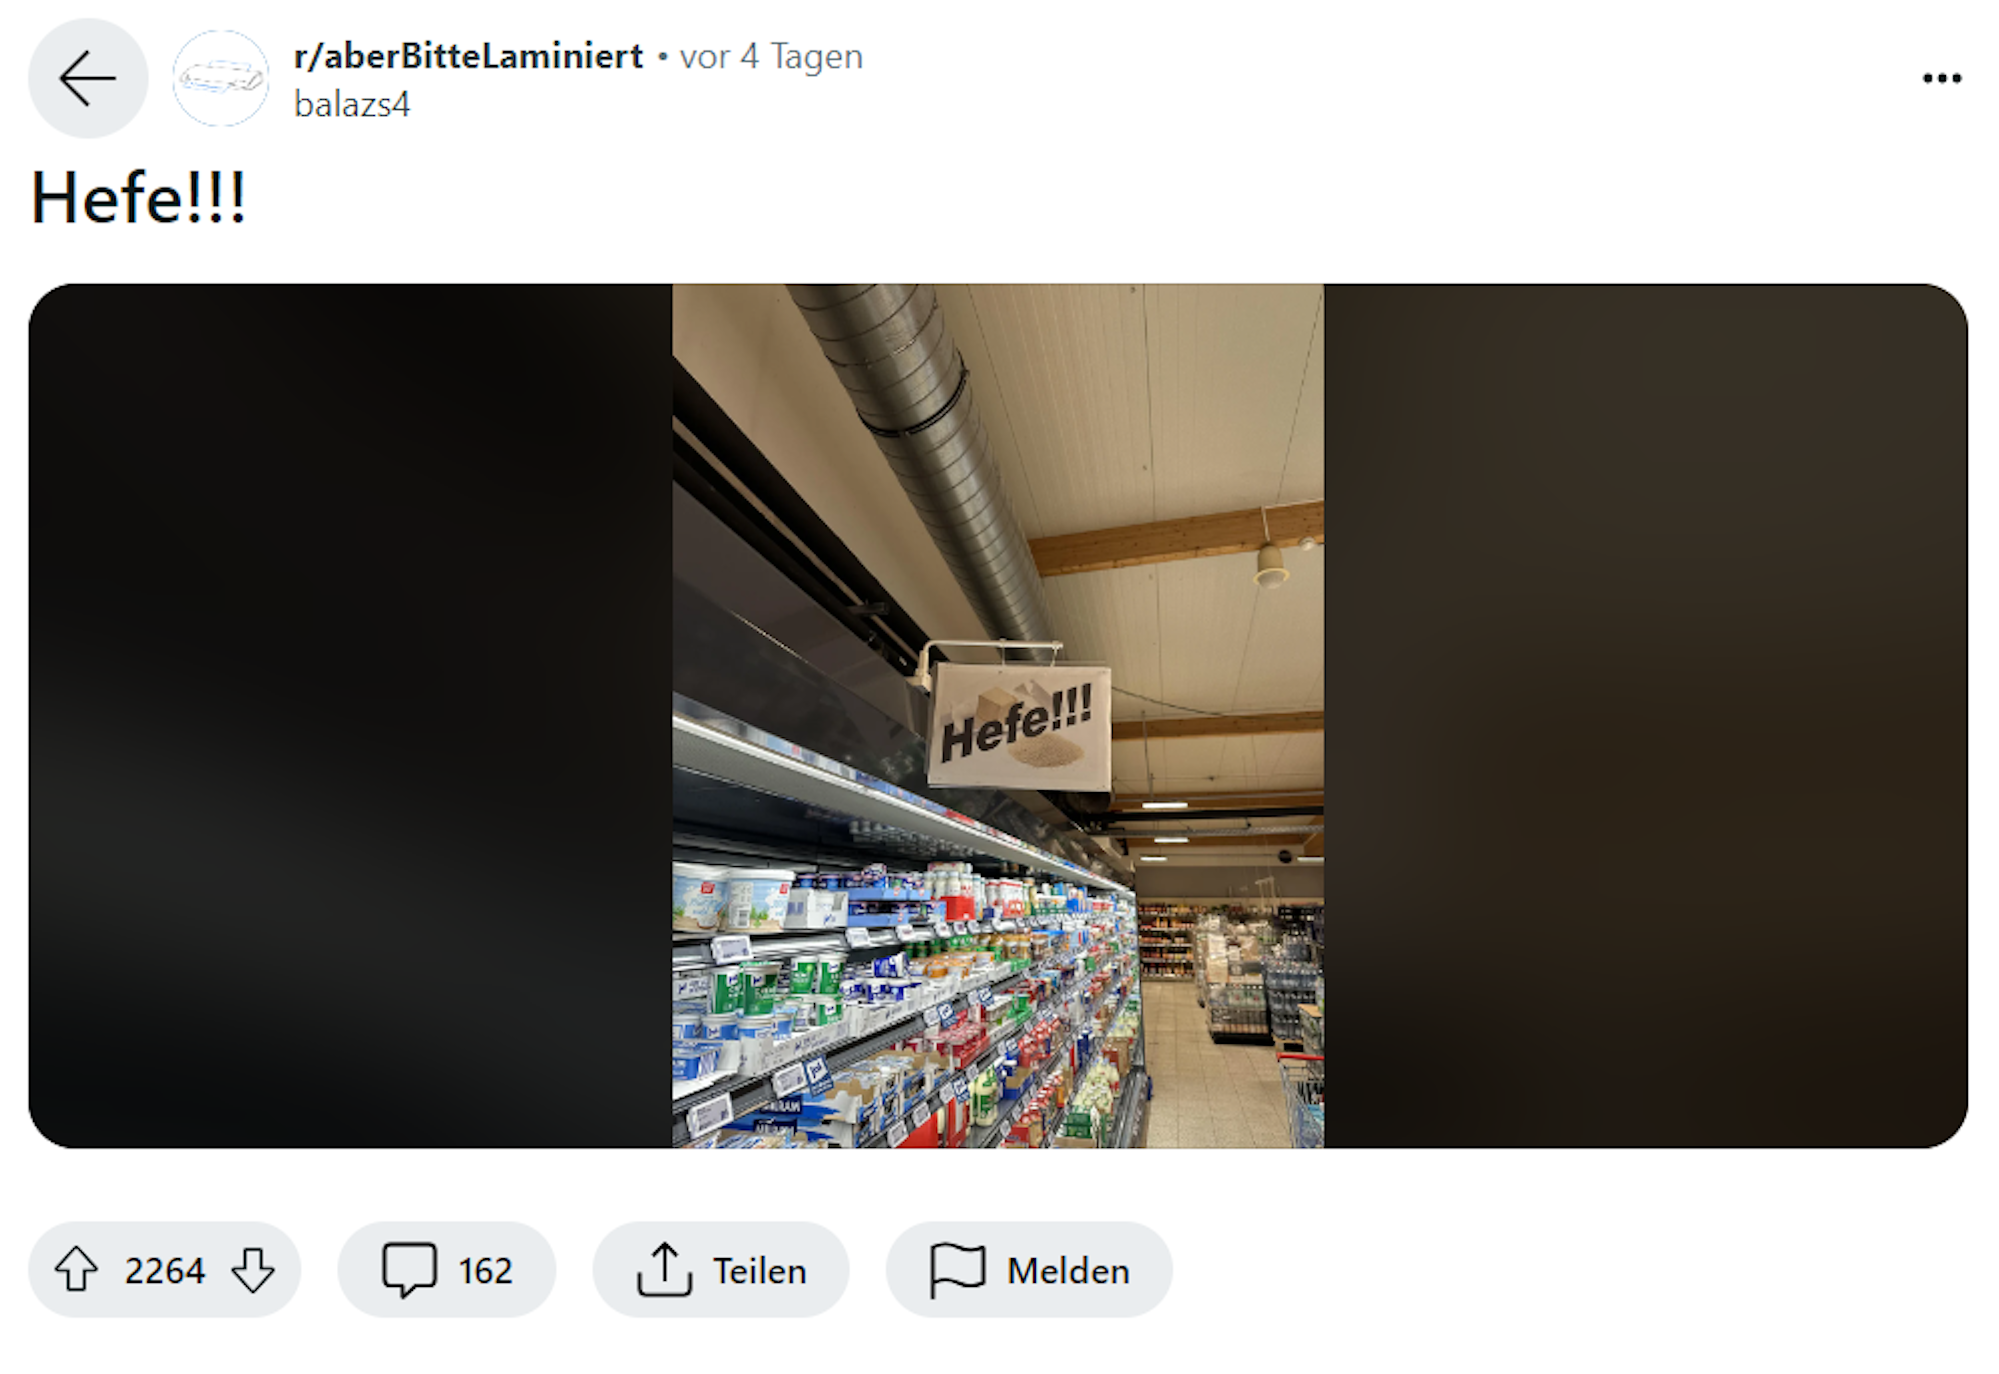Image resolution: width=1999 pixels, height=1374 pixels.
Task: Open the three-dot post options menu
Action: [1942, 78]
